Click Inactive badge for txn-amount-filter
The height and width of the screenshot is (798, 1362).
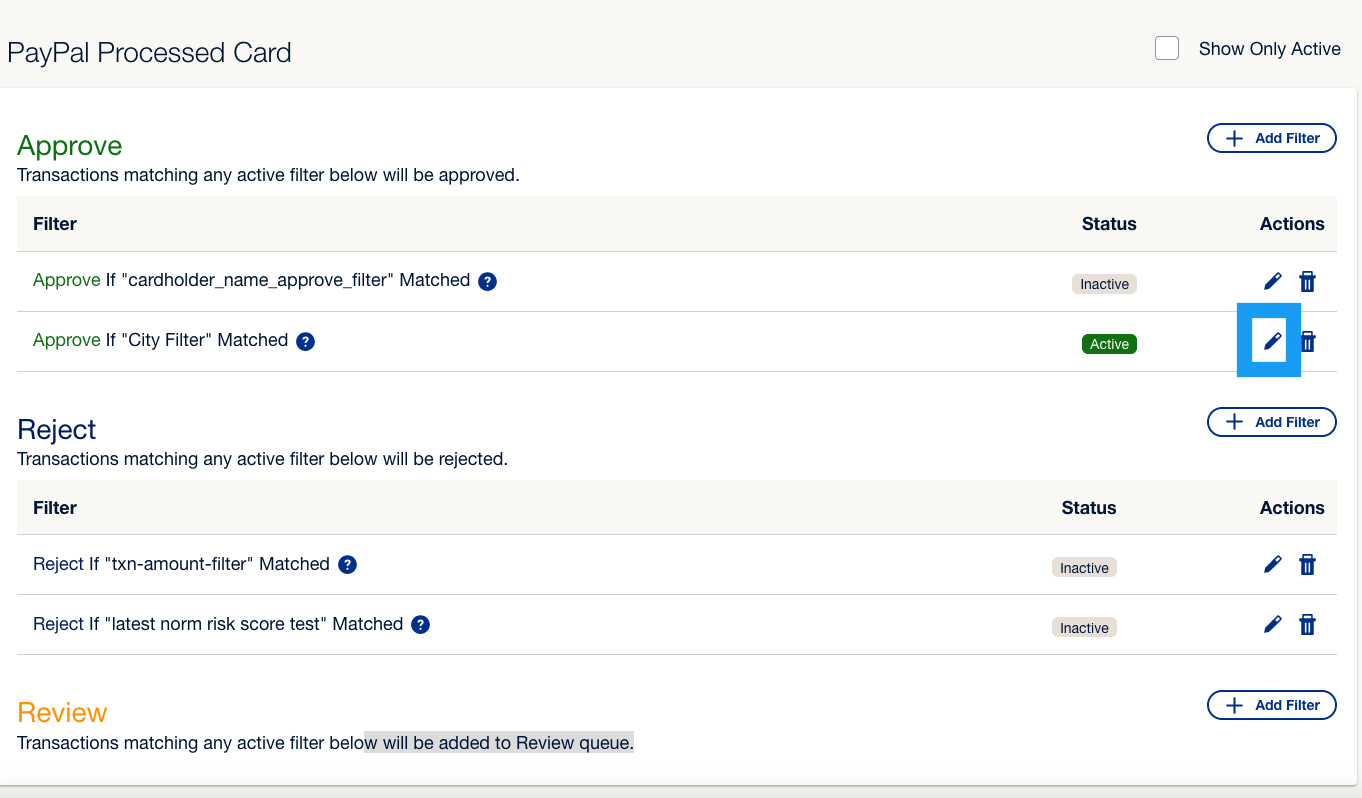(x=1084, y=568)
